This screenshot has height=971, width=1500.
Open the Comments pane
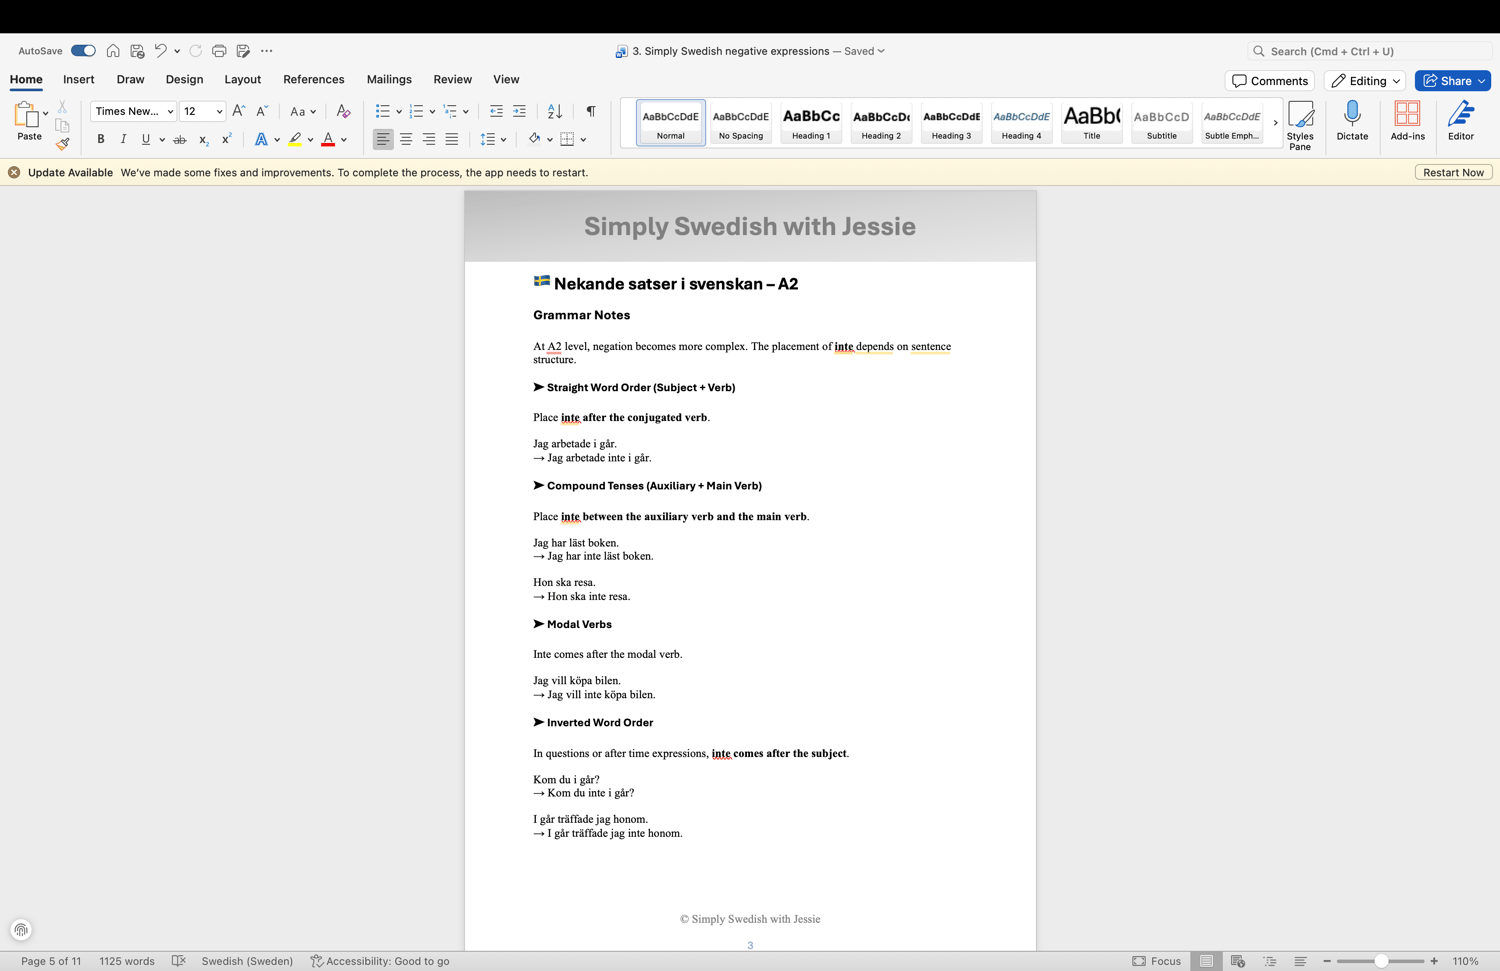tap(1270, 81)
